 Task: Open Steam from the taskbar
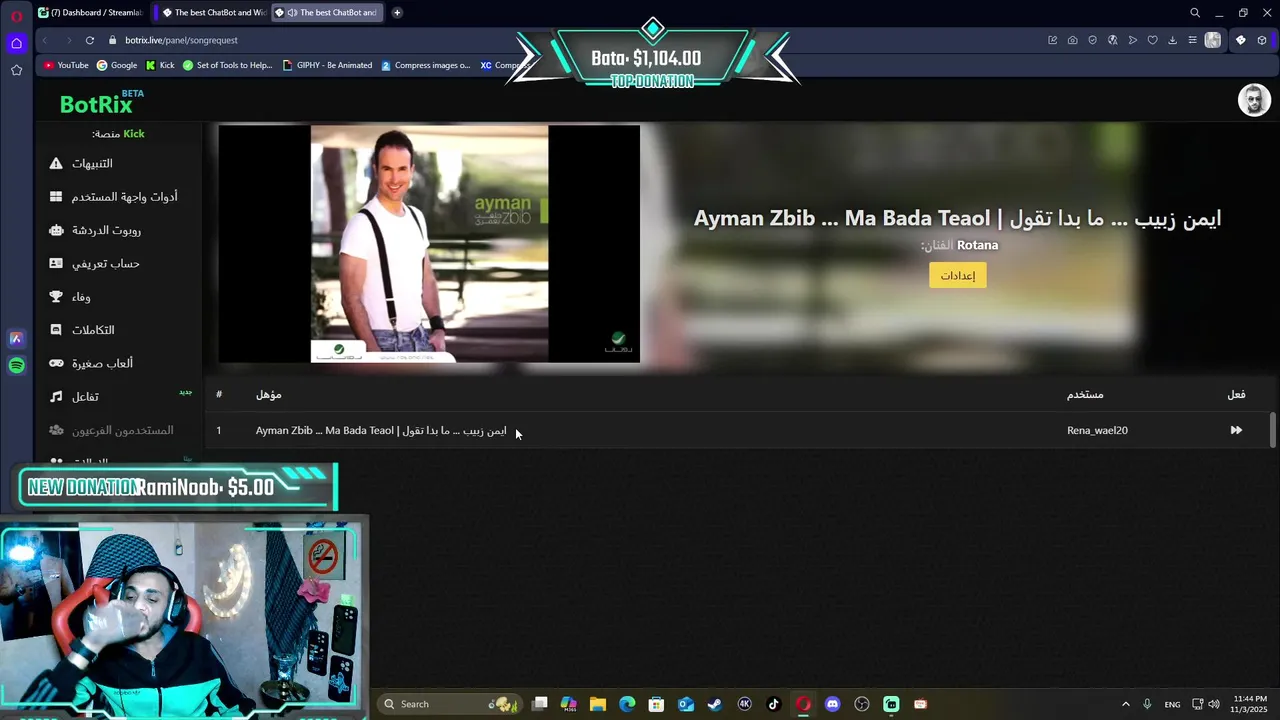(715, 704)
